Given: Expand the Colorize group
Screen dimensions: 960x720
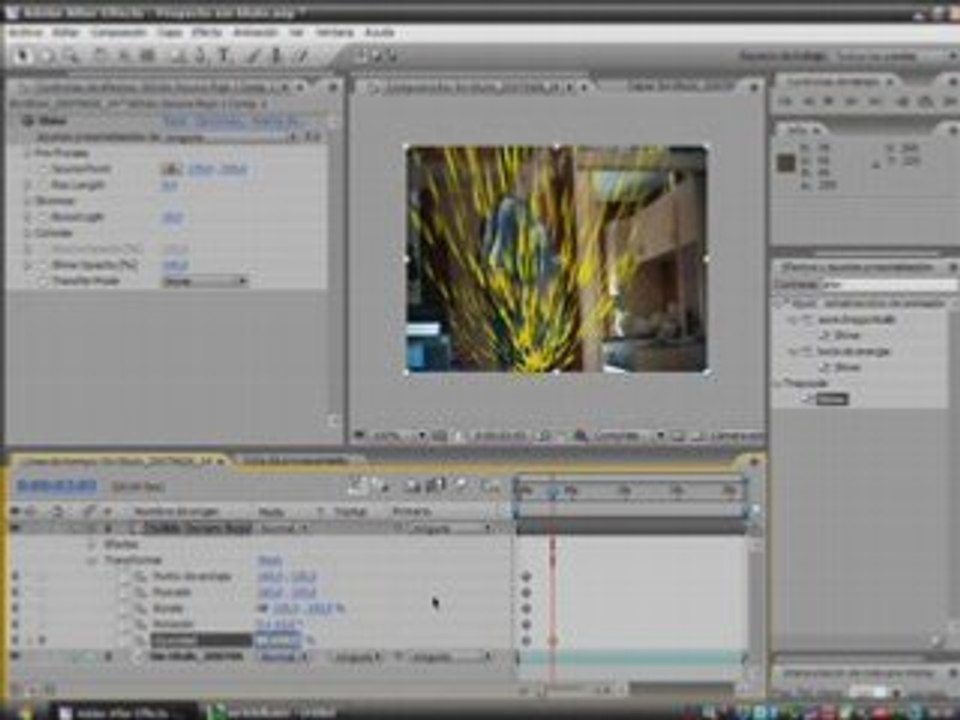Looking at the screenshot, I should pyautogui.click(x=28, y=233).
